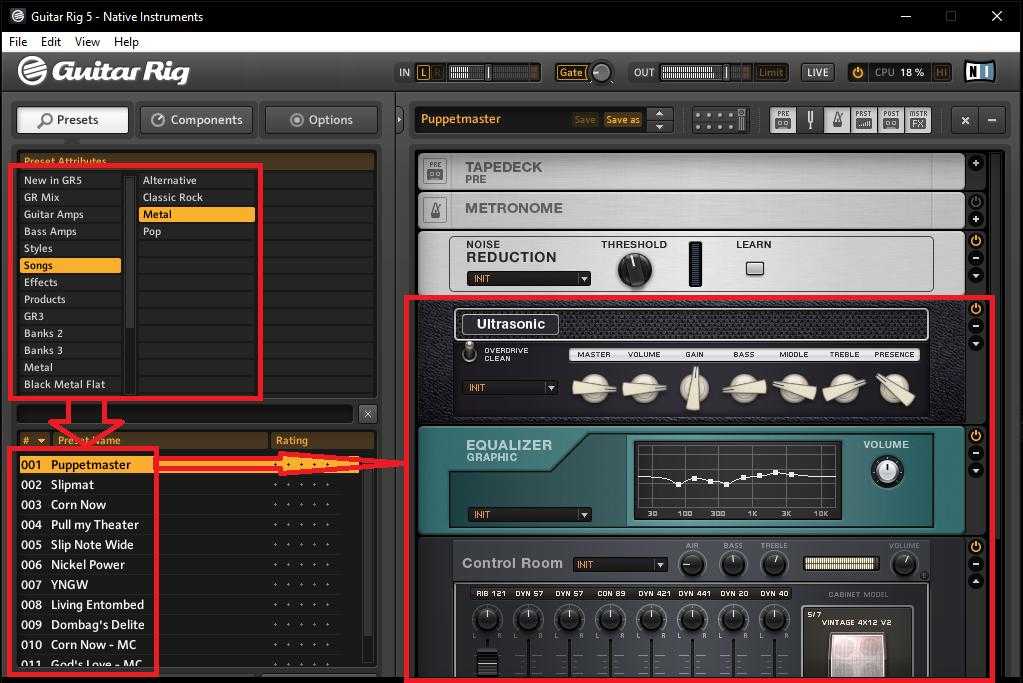Toggle power on the Control Room module
This screenshot has width=1023, height=683.
pos(975,547)
